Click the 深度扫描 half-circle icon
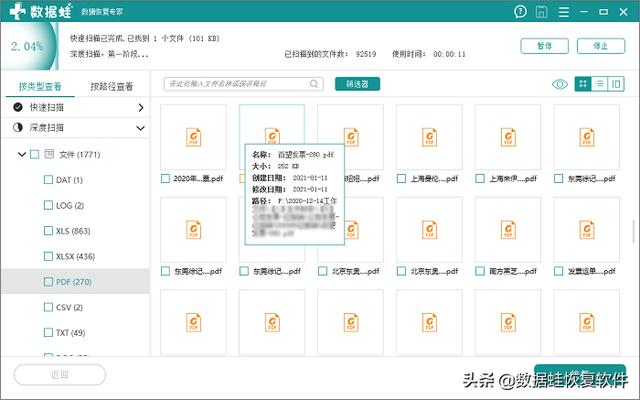This screenshot has width=640, height=400. (x=18, y=127)
